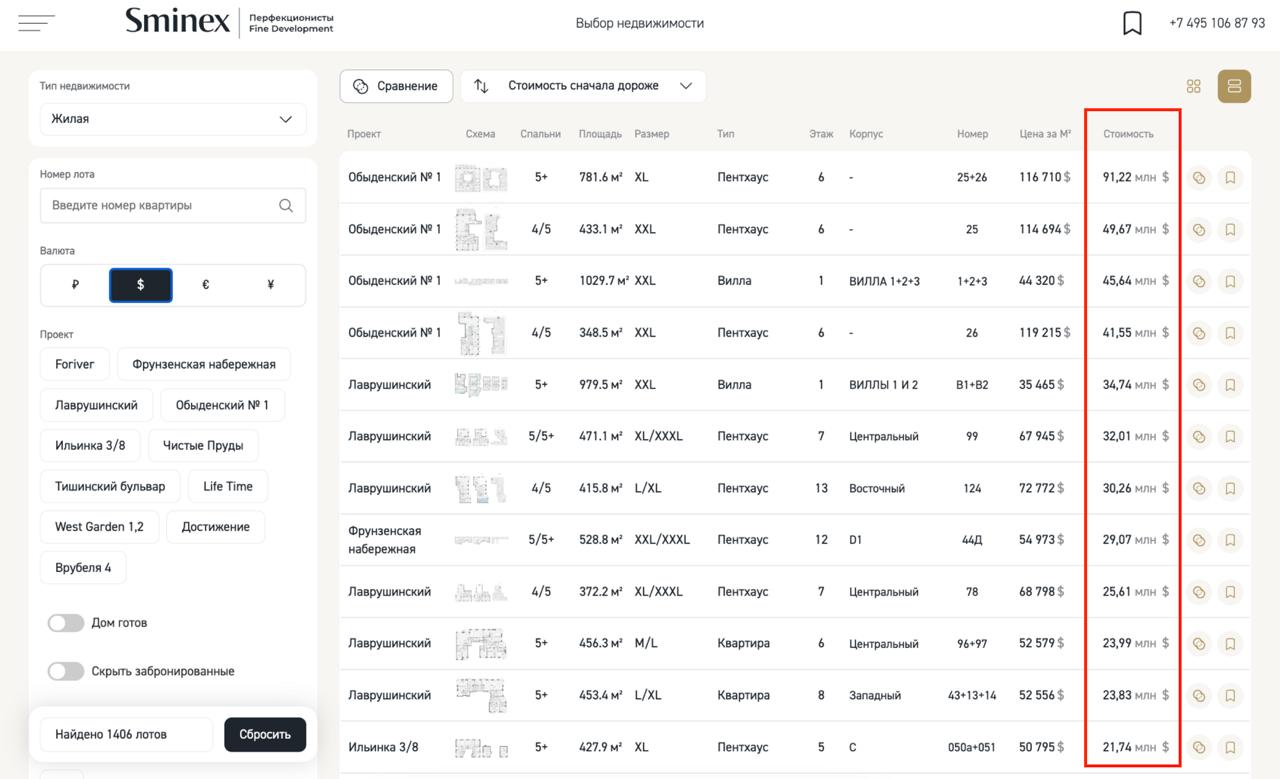Click search icon in lot number field
Viewport: 1280px width, 779px height.
(286, 206)
